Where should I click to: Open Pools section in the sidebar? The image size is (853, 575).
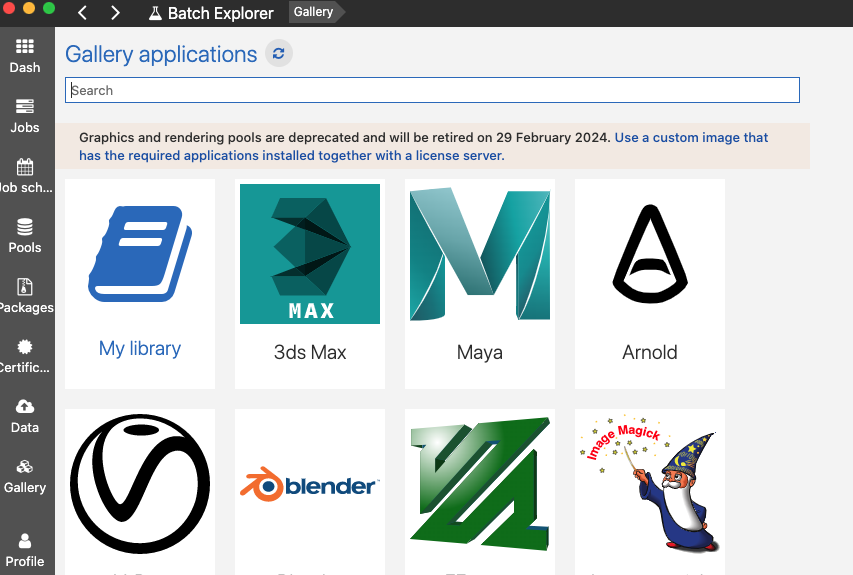coord(25,236)
